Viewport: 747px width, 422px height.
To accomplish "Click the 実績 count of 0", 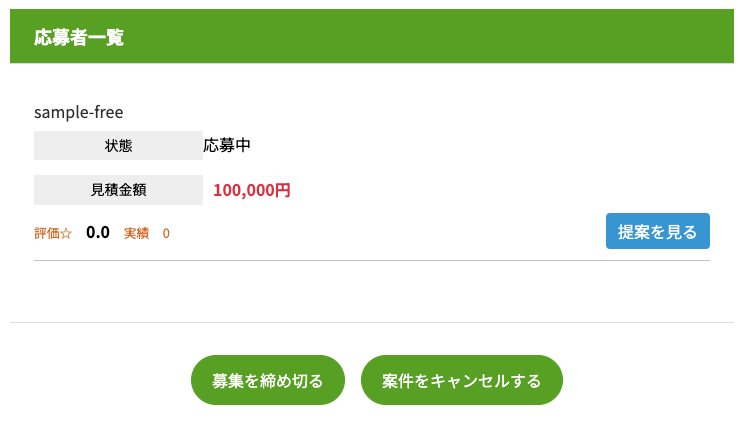I will coord(166,233).
